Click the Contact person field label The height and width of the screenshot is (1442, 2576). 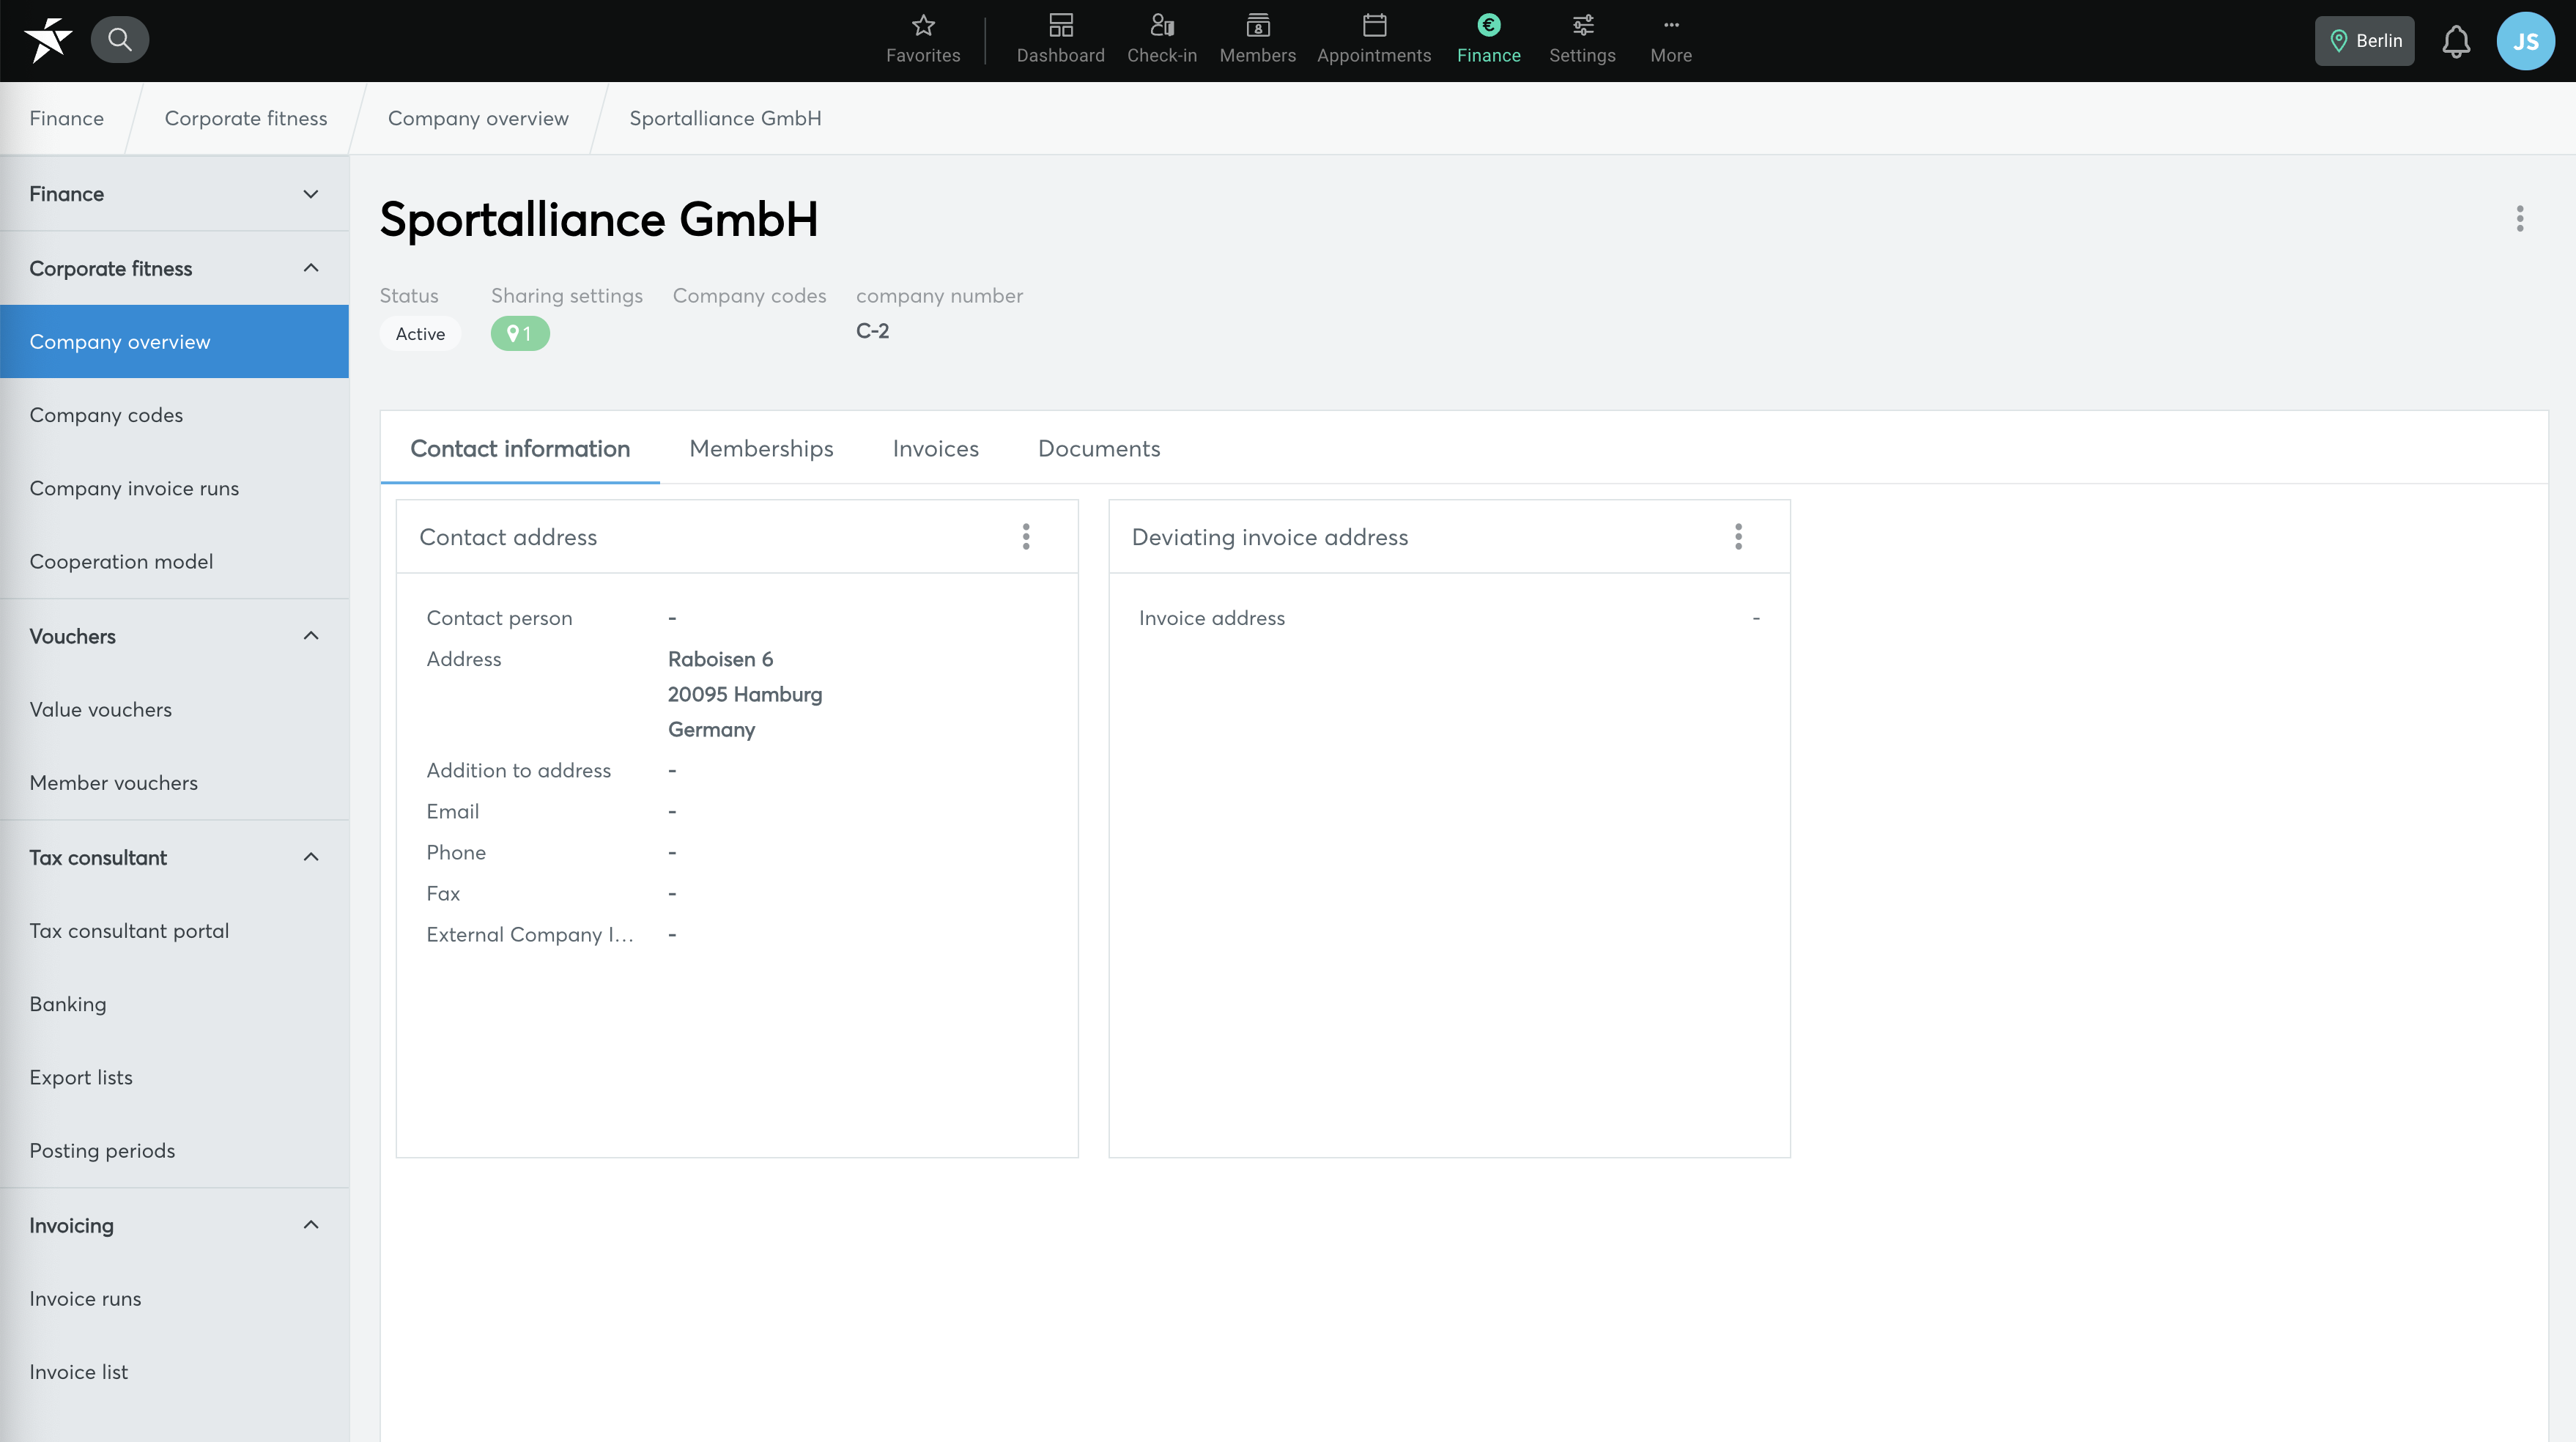pyautogui.click(x=499, y=618)
